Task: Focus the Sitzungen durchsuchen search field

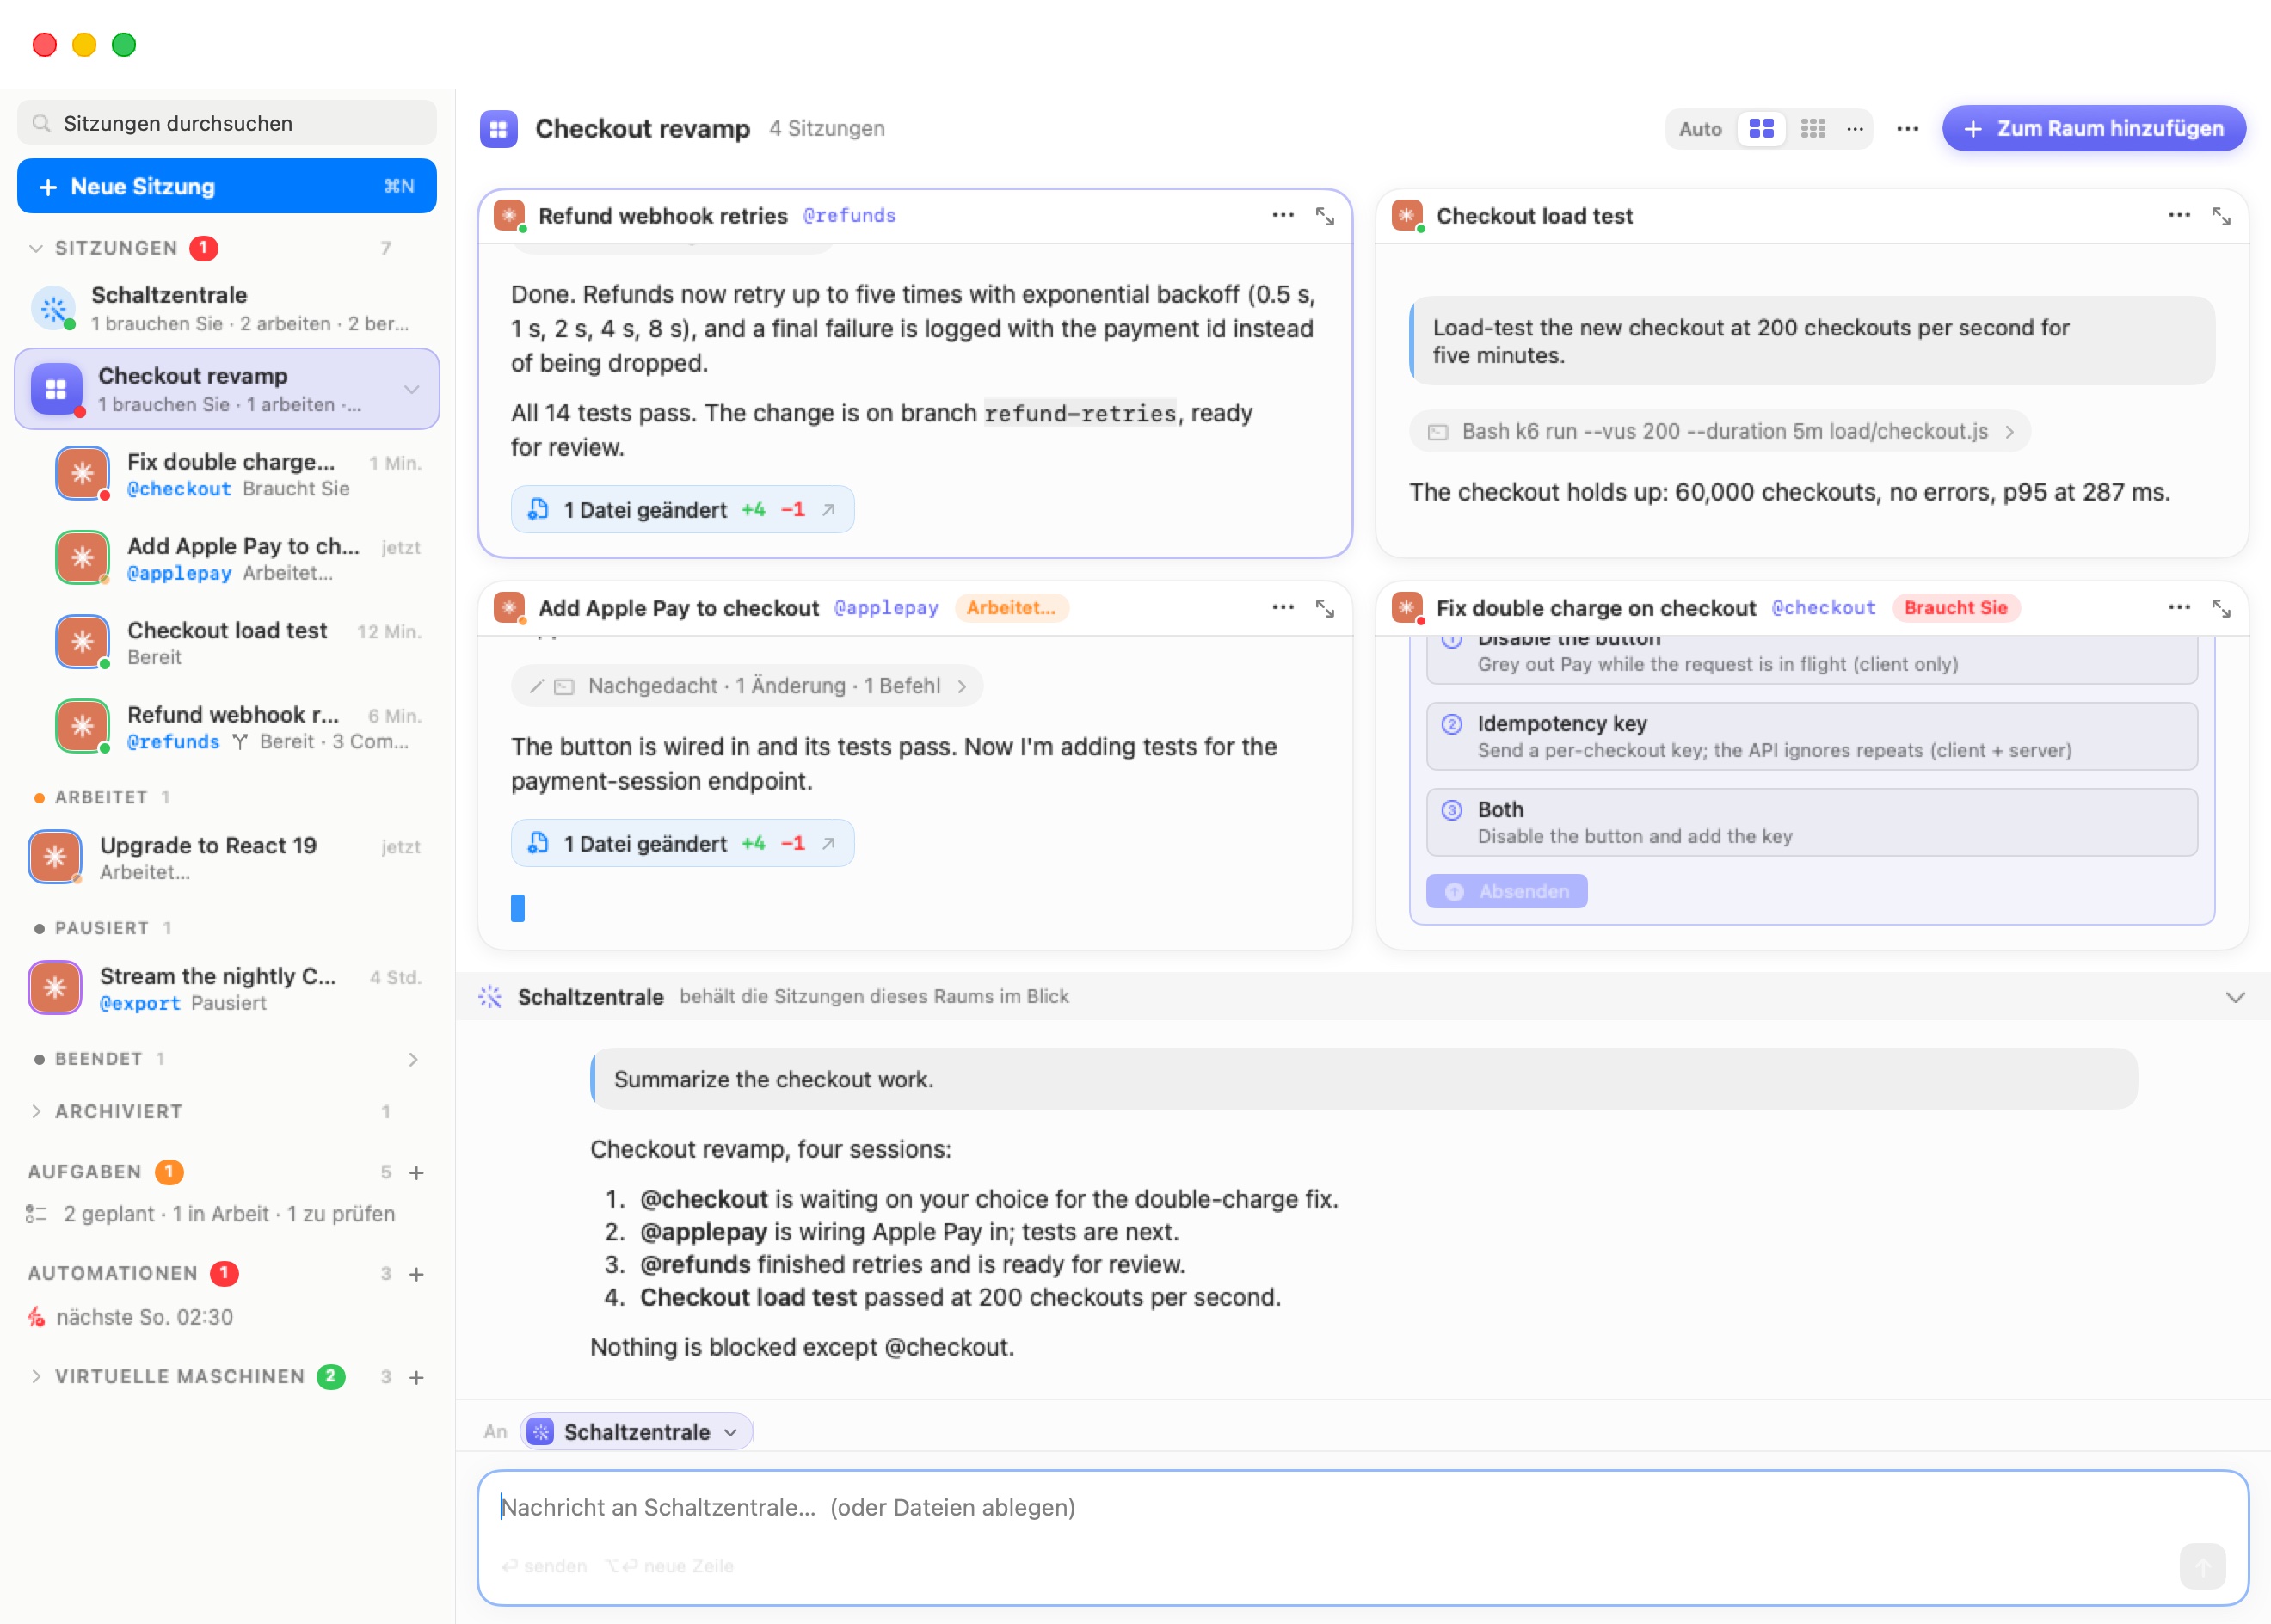Action: 227,123
